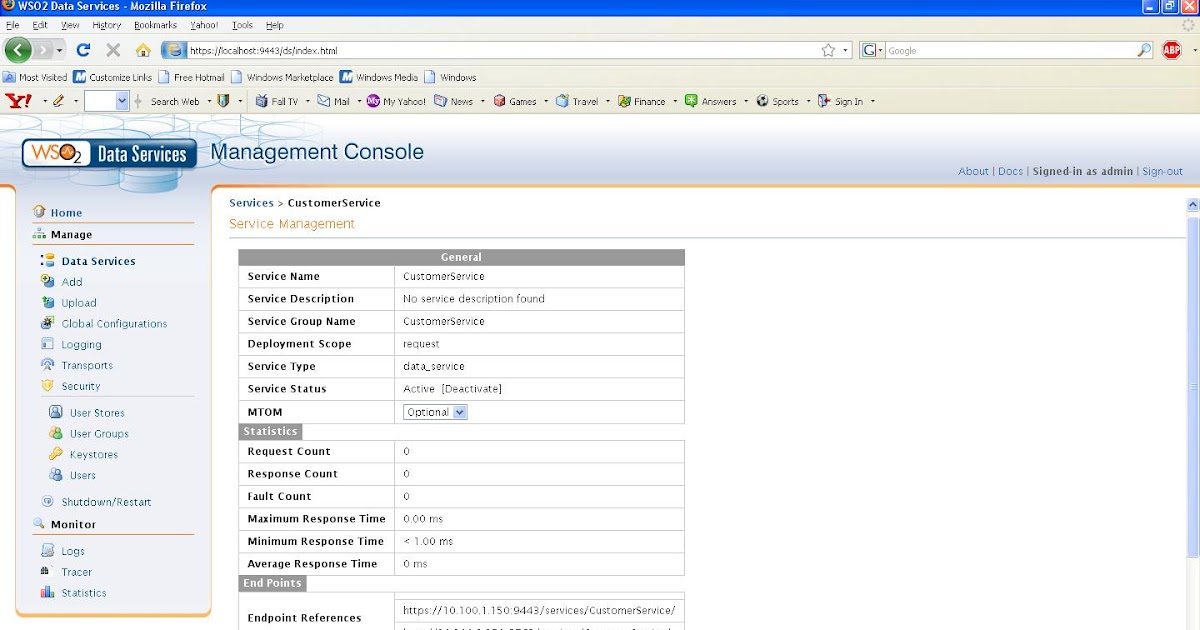Open the Add data service icon
This screenshot has height=630, width=1200.
47,281
